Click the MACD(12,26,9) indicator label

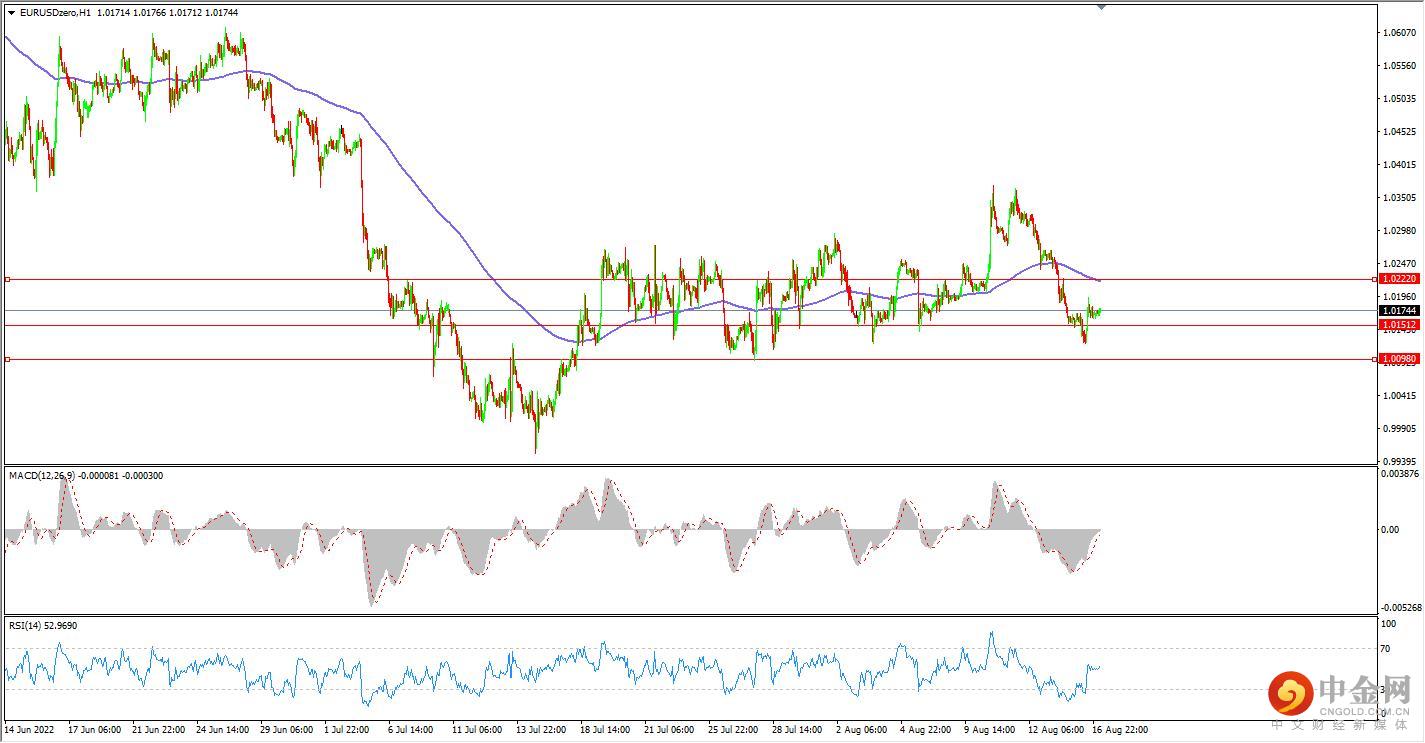click(43, 476)
